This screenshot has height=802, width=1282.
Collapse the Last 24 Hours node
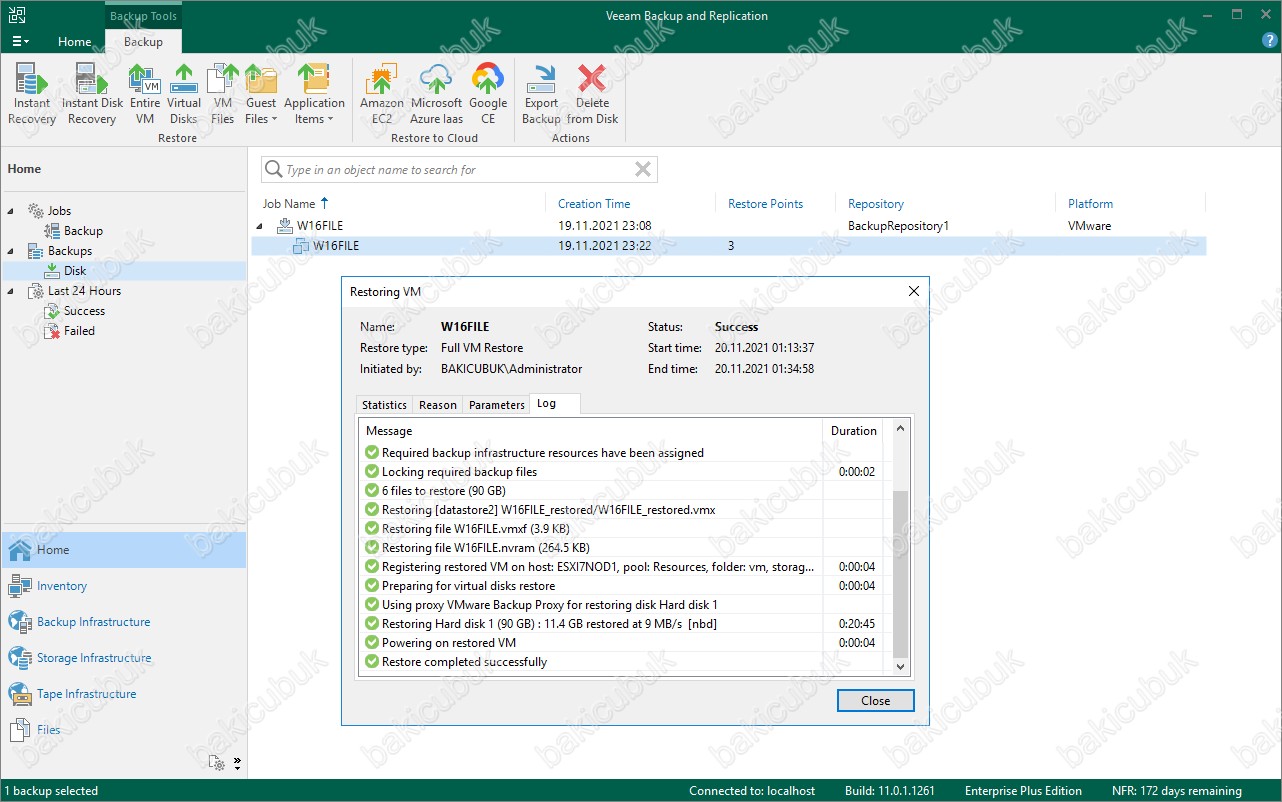click(11, 291)
